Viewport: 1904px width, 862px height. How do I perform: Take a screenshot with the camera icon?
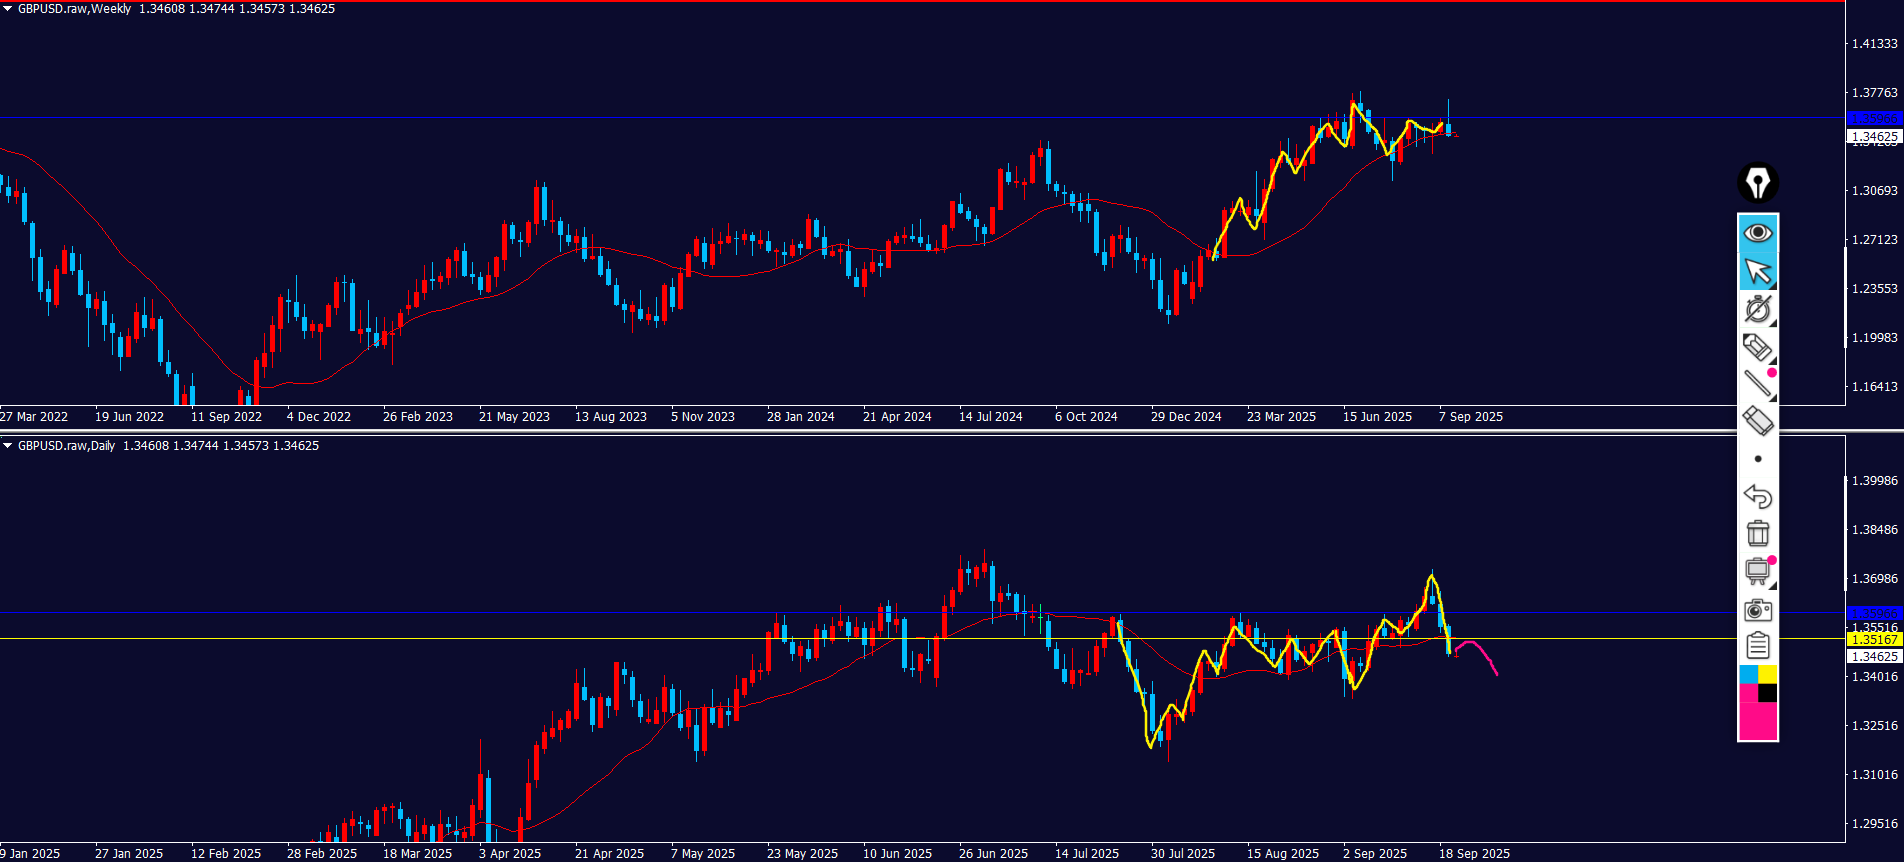(x=1758, y=610)
